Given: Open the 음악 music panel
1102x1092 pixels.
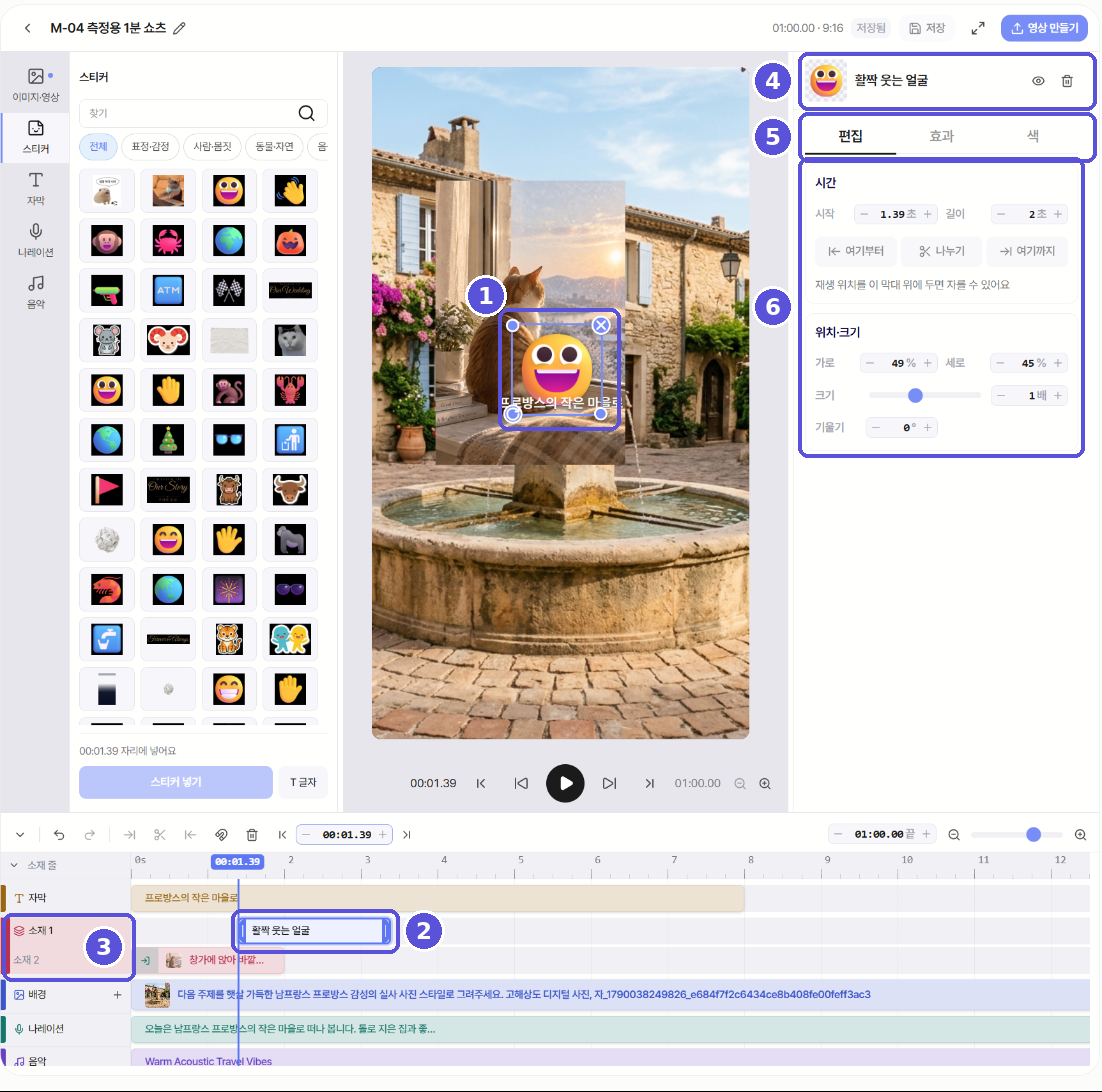Looking at the screenshot, I should (x=36, y=292).
